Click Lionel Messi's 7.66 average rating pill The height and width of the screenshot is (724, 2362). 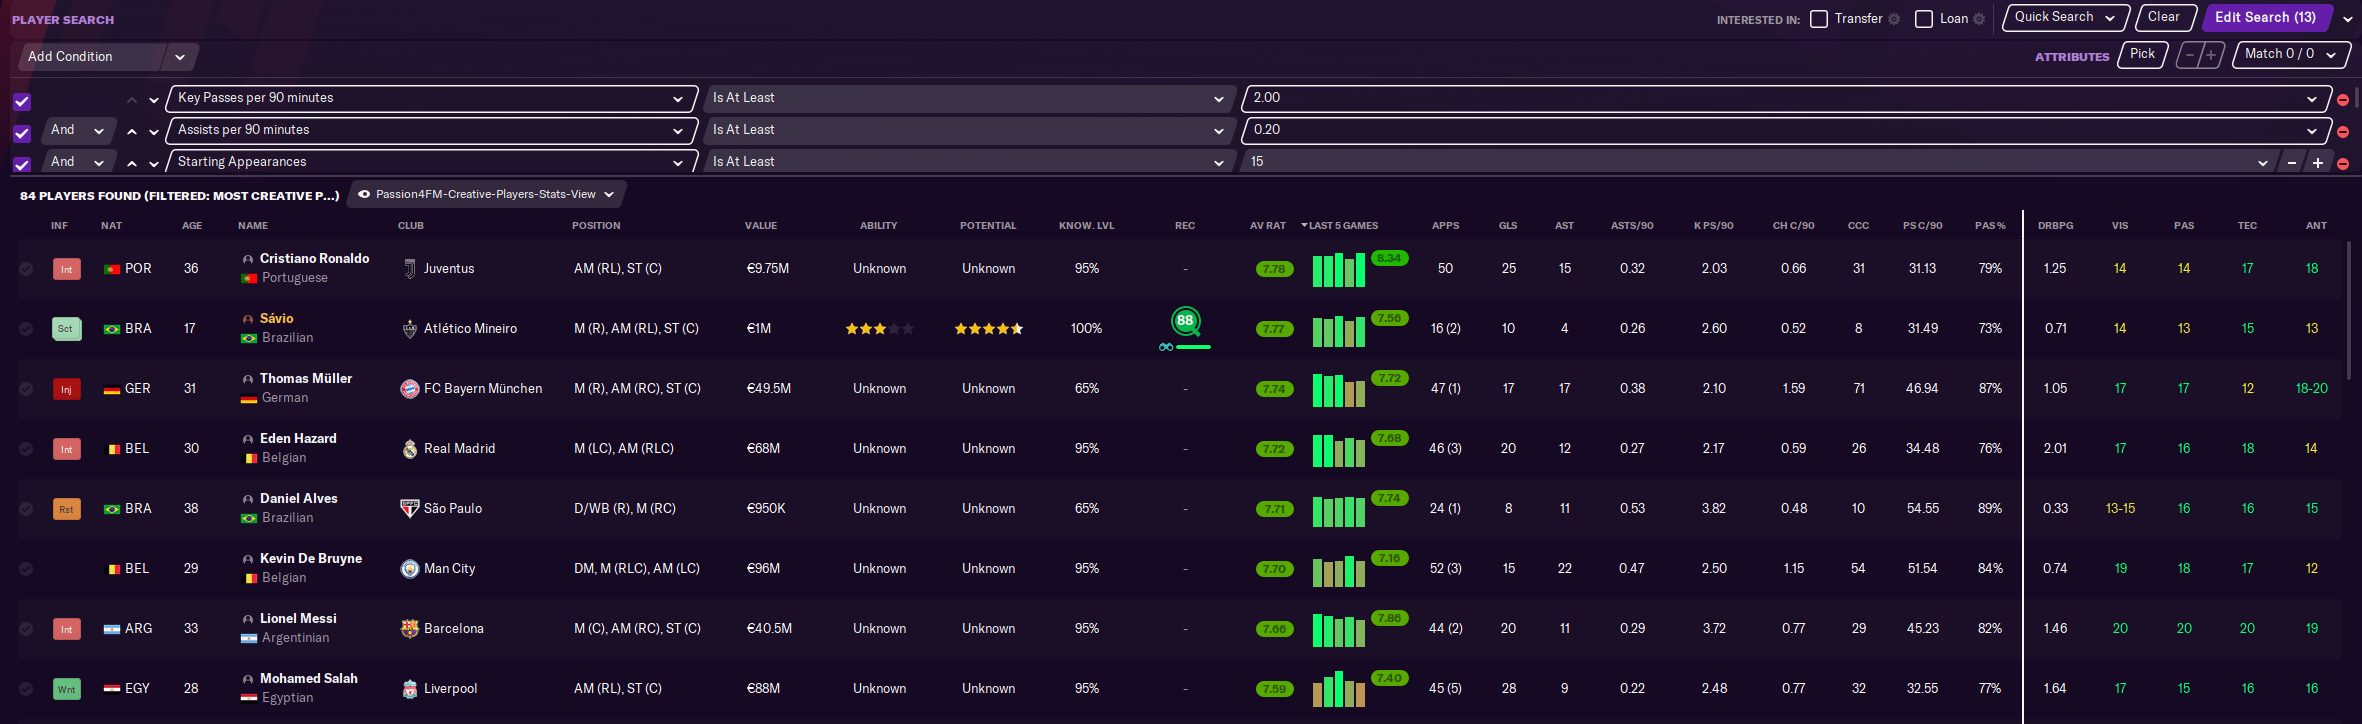click(1274, 629)
